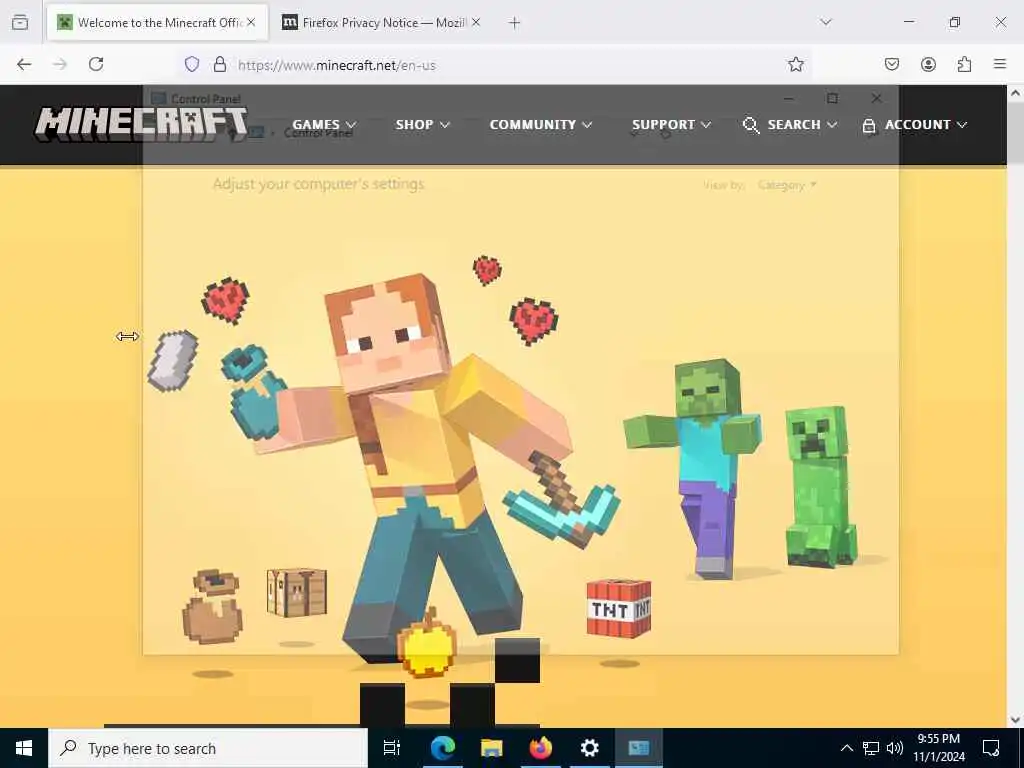
Task: Switch to the Minecraft Official tab
Action: (157, 23)
